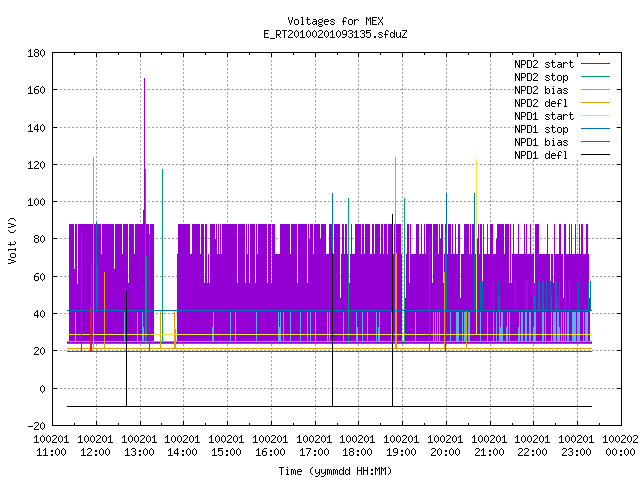Click the green NPD2 stop legend line
This screenshot has width=640, height=480.
595,77
